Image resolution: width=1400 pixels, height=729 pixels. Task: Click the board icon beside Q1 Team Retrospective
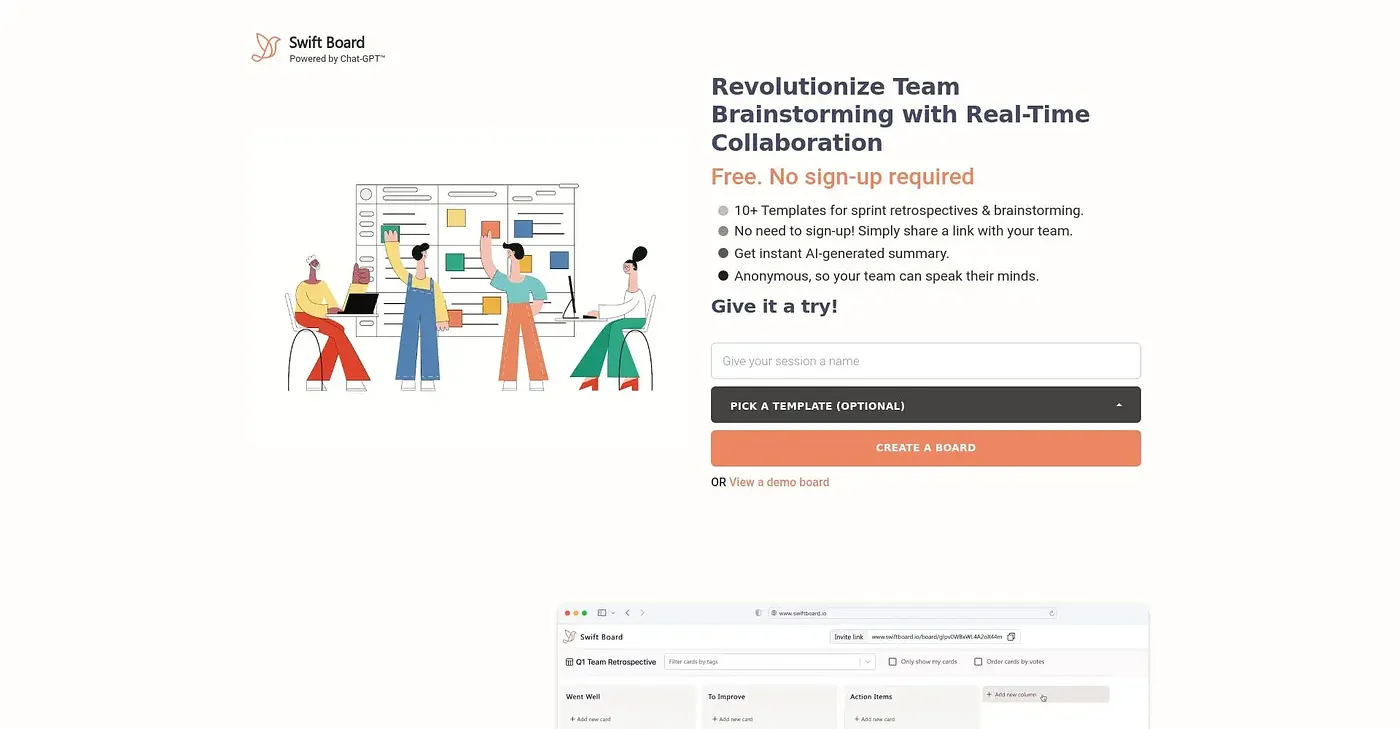point(570,662)
